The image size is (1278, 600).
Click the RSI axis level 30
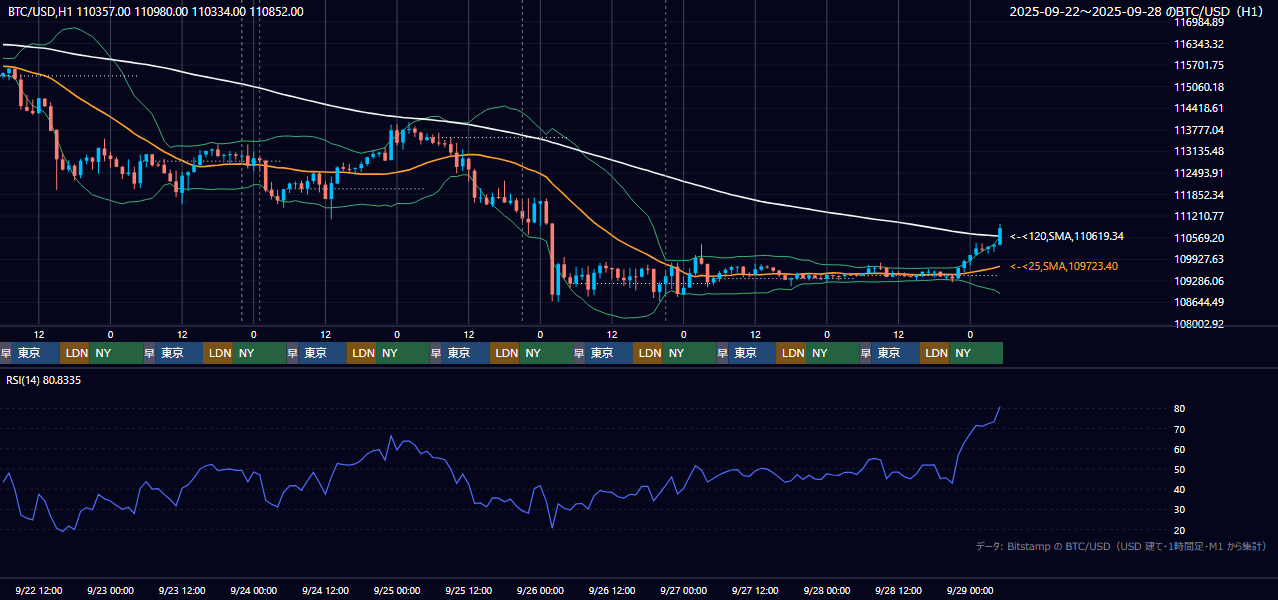click(x=1180, y=510)
